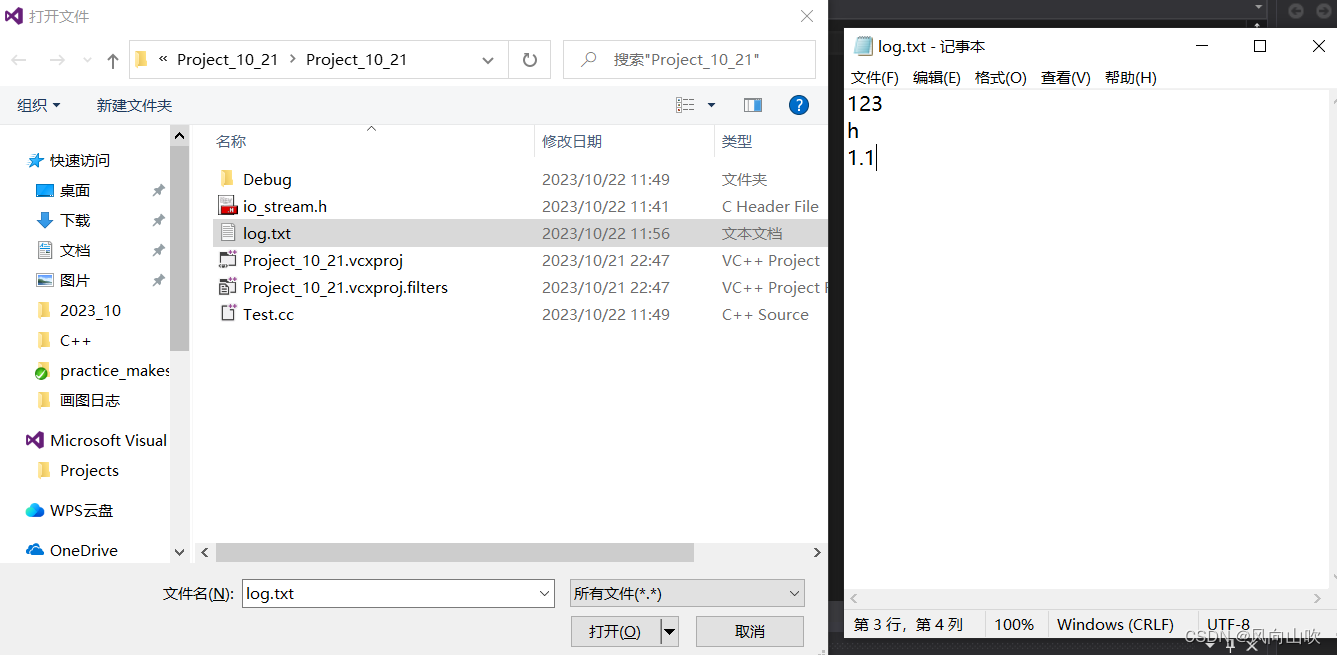1337x655 pixels.
Task: Open the 画图日志 folder in navigation pane
Action: pyautogui.click(x=90, y=400)
